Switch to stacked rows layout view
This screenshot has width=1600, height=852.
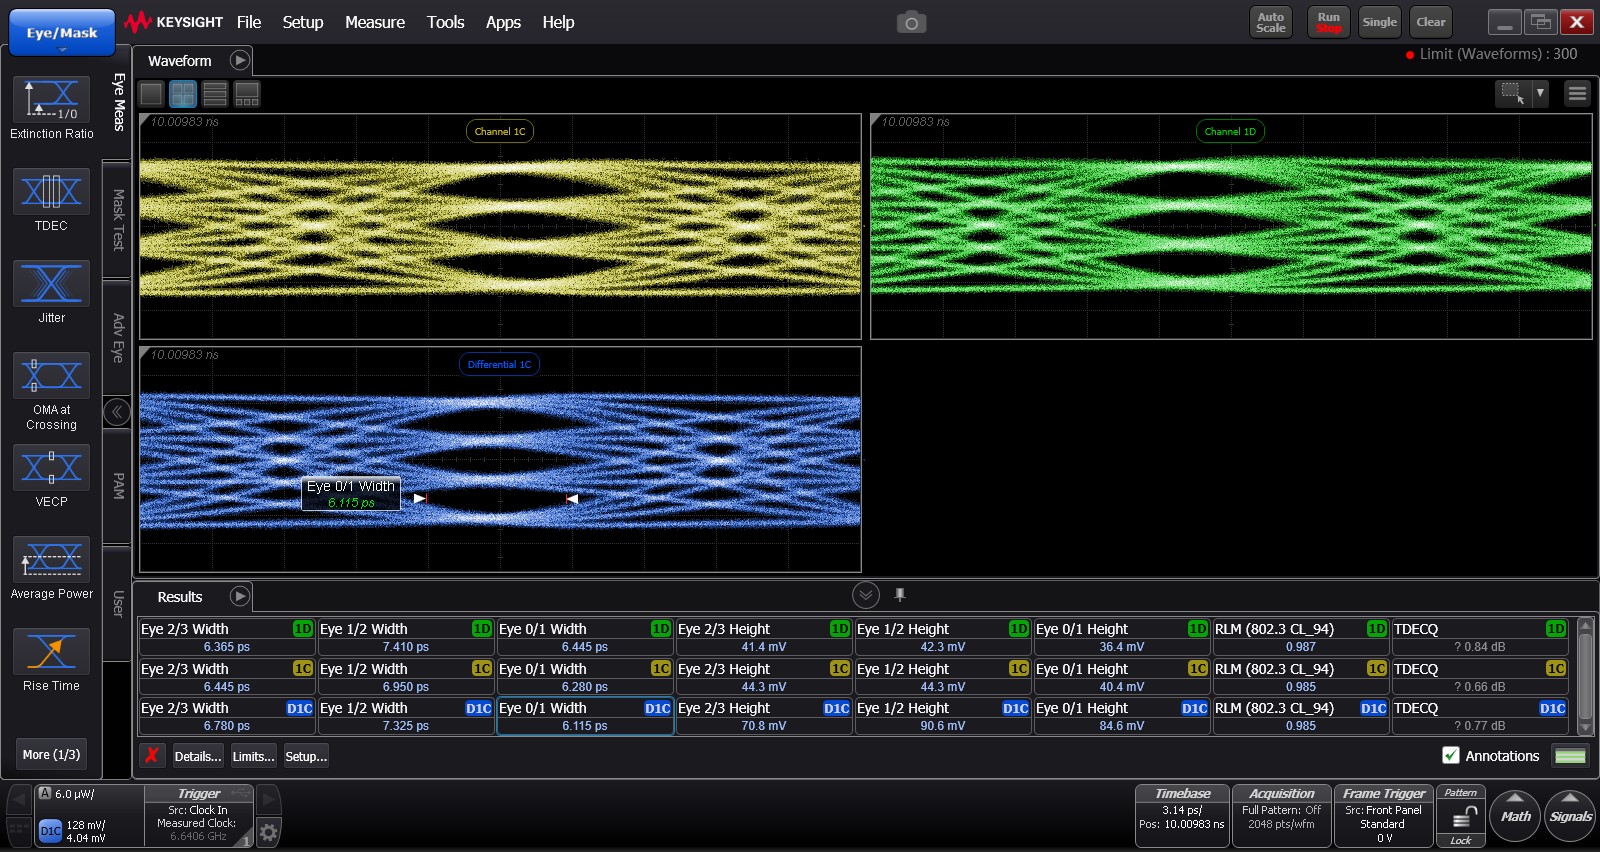click(215, 94)
